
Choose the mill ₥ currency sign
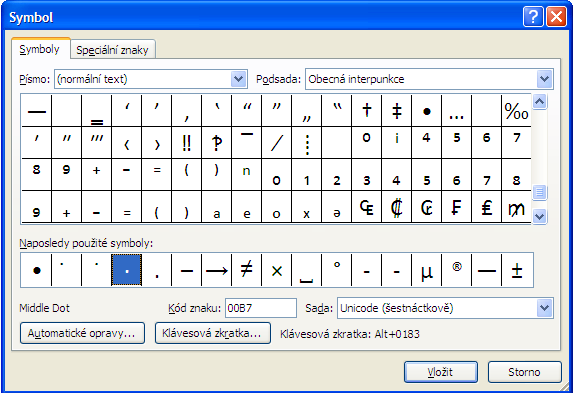click(x=516, y=207)
